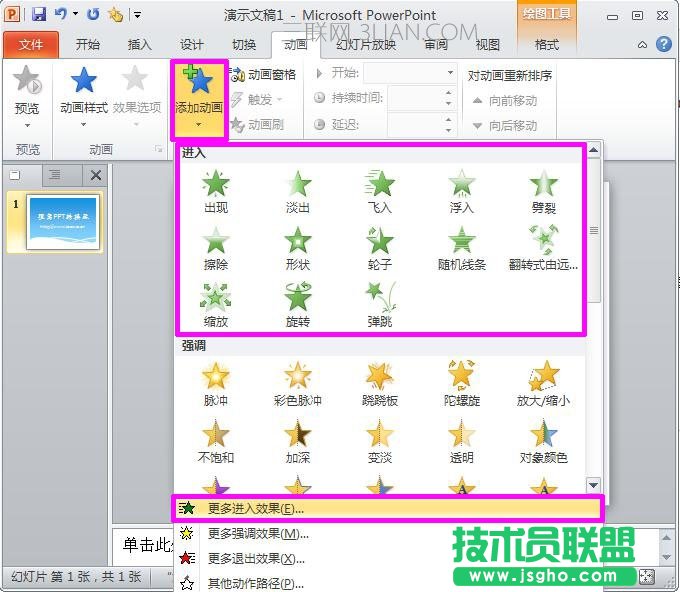Screen dimensions: 680x592
Task: Choose the 飞入 fly-in animation
Action: click(379, 191)
